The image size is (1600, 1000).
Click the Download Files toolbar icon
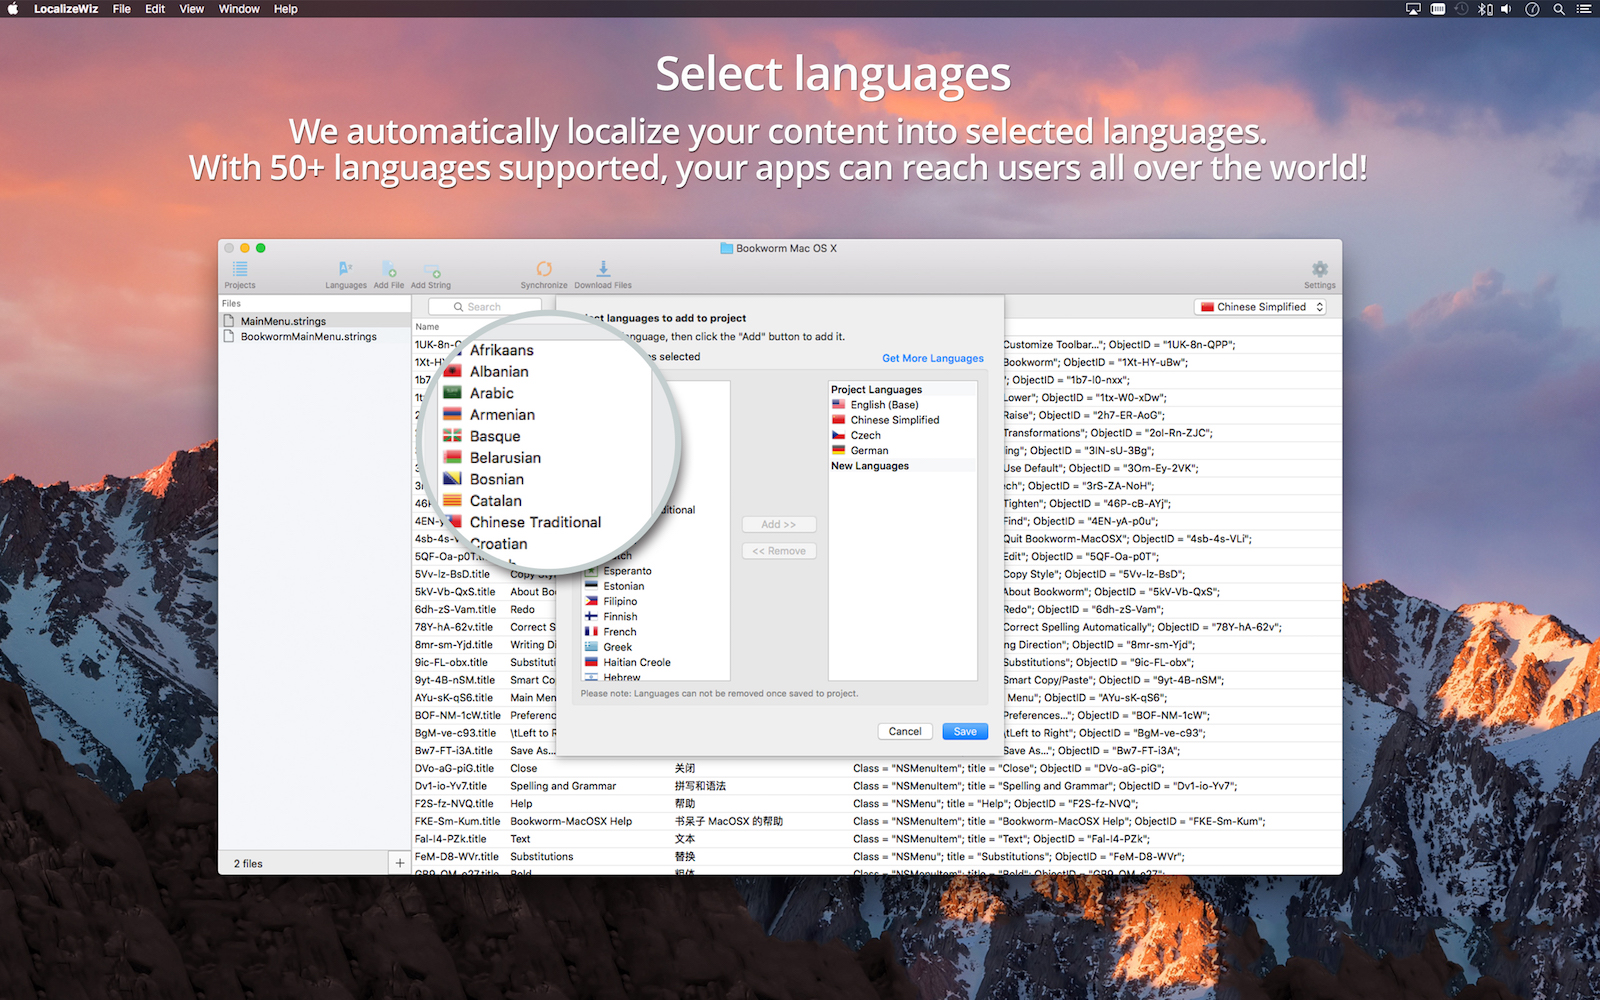point(603,270)
